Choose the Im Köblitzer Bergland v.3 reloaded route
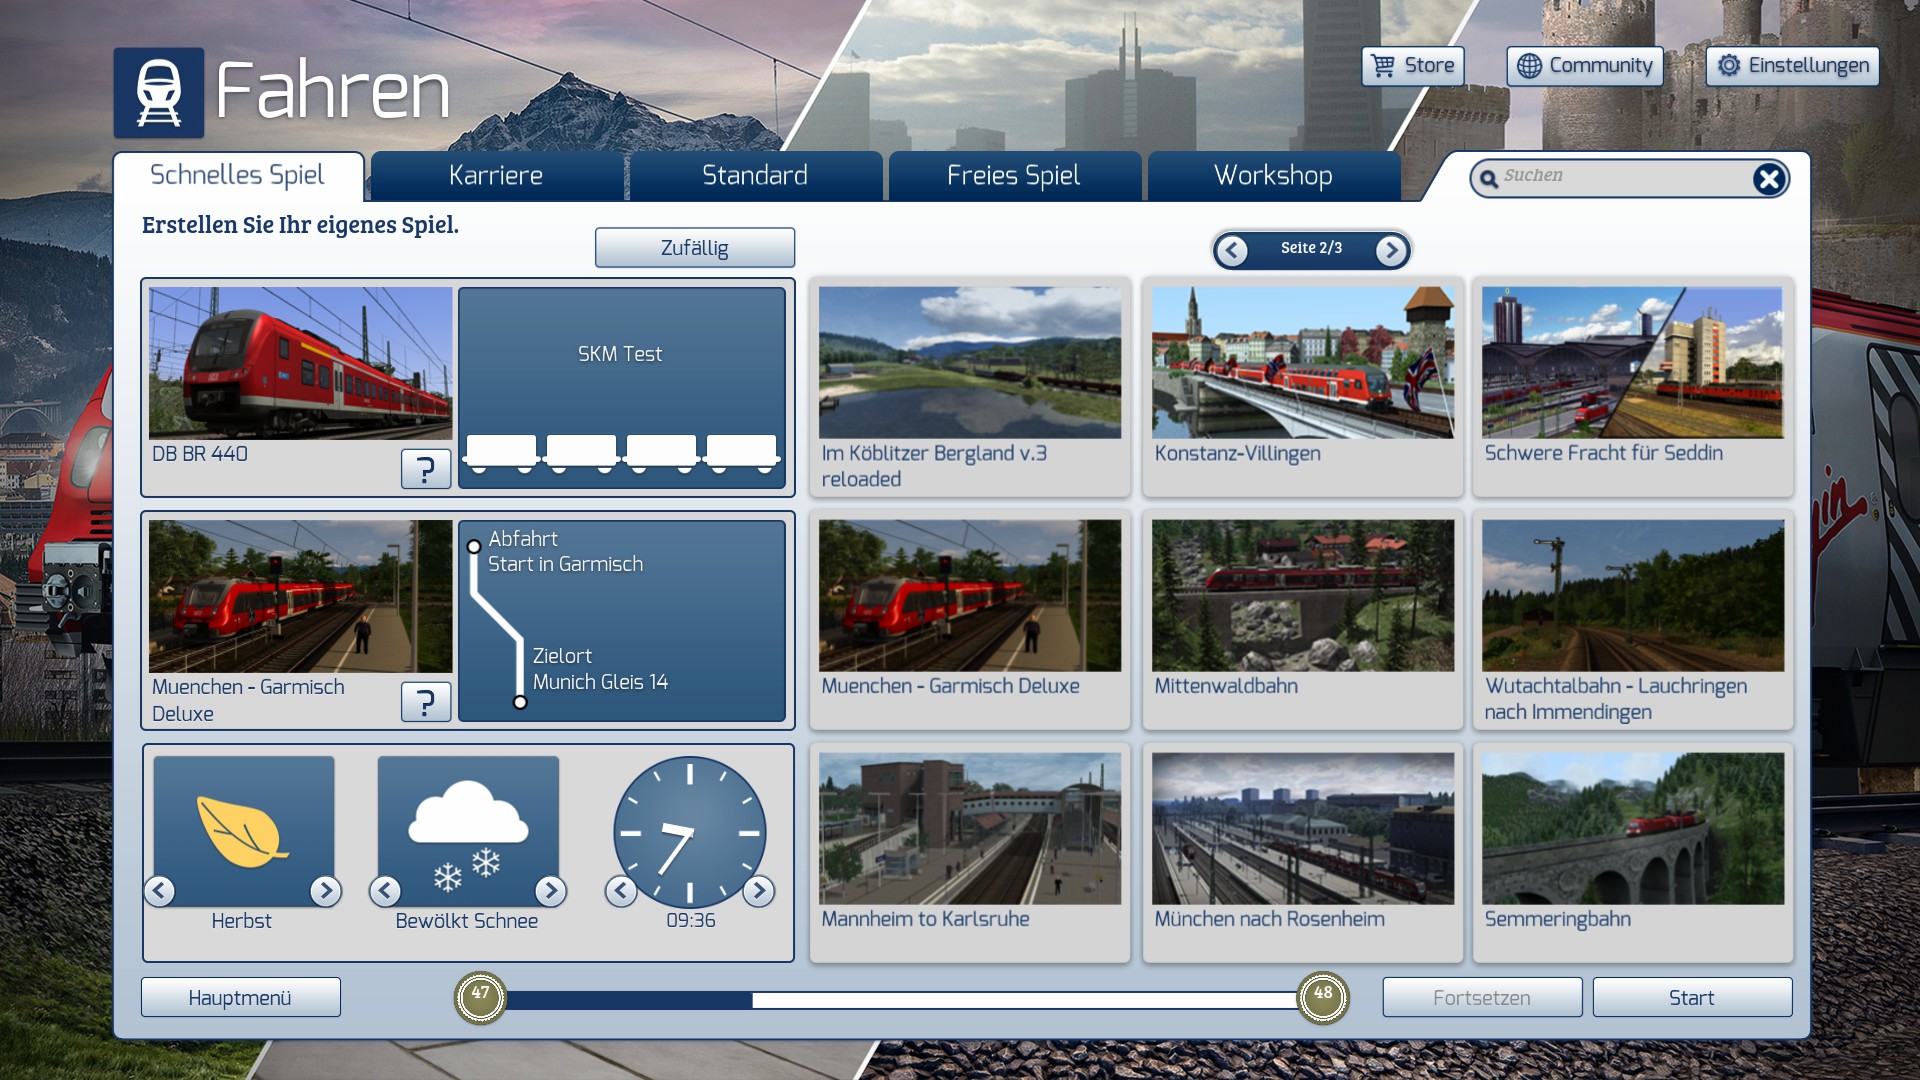Image resolution: width=1920 pixels, height=1080 pixels. tap(970, 388)
